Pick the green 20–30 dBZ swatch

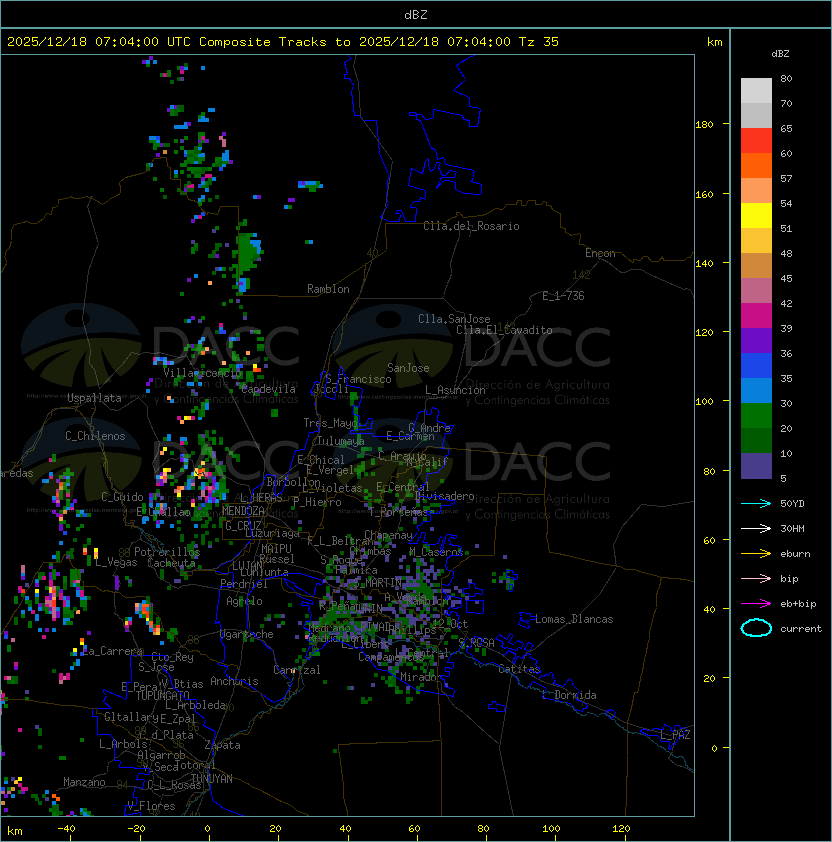756,416
